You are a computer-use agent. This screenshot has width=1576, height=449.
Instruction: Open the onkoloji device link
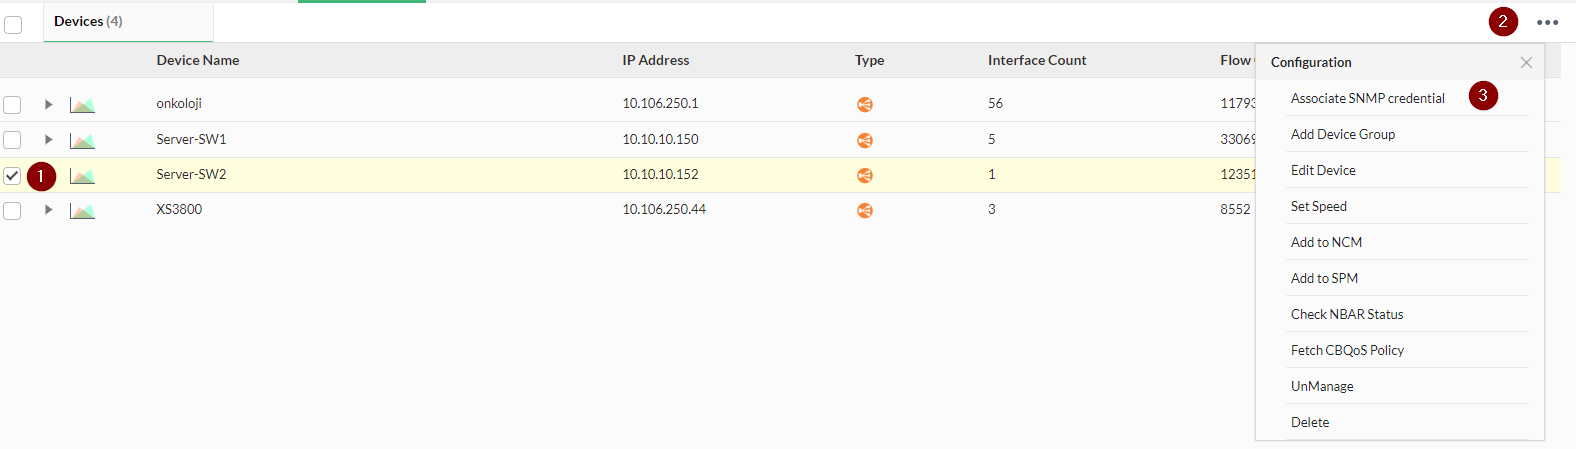(179, 103)
